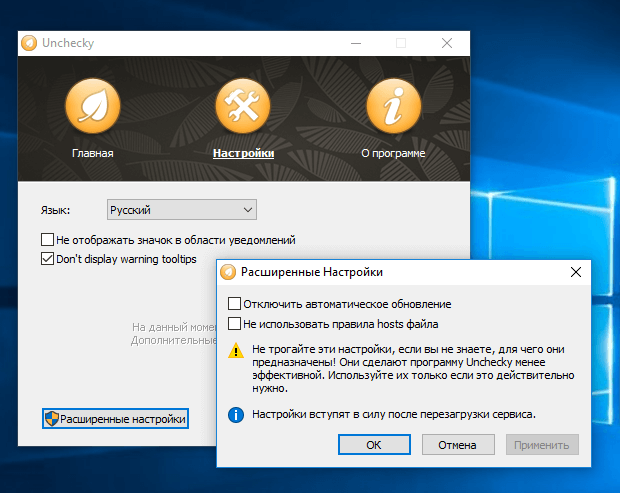This screenshot has height=493, width=620.
Task: Click the Не трогайте эти настройки warning text
Action: click(x=413, y=369)
